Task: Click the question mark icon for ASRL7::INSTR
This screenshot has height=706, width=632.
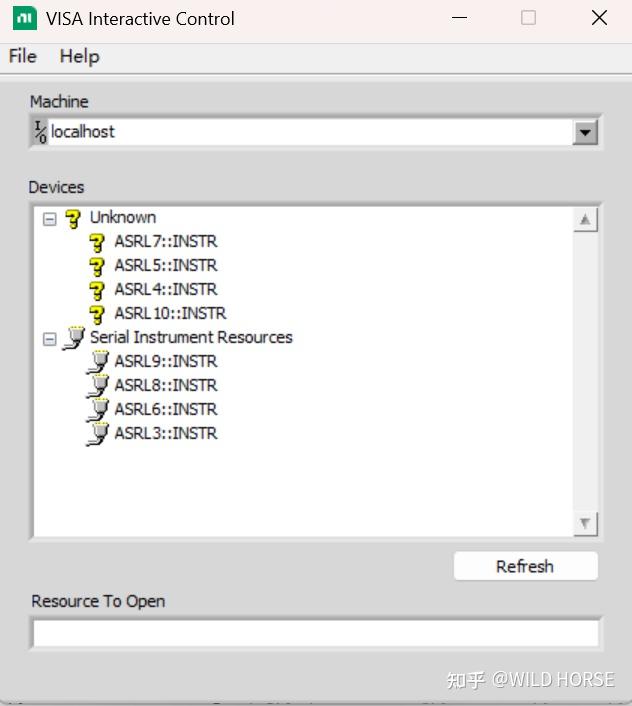Action: tap(97, 242)
